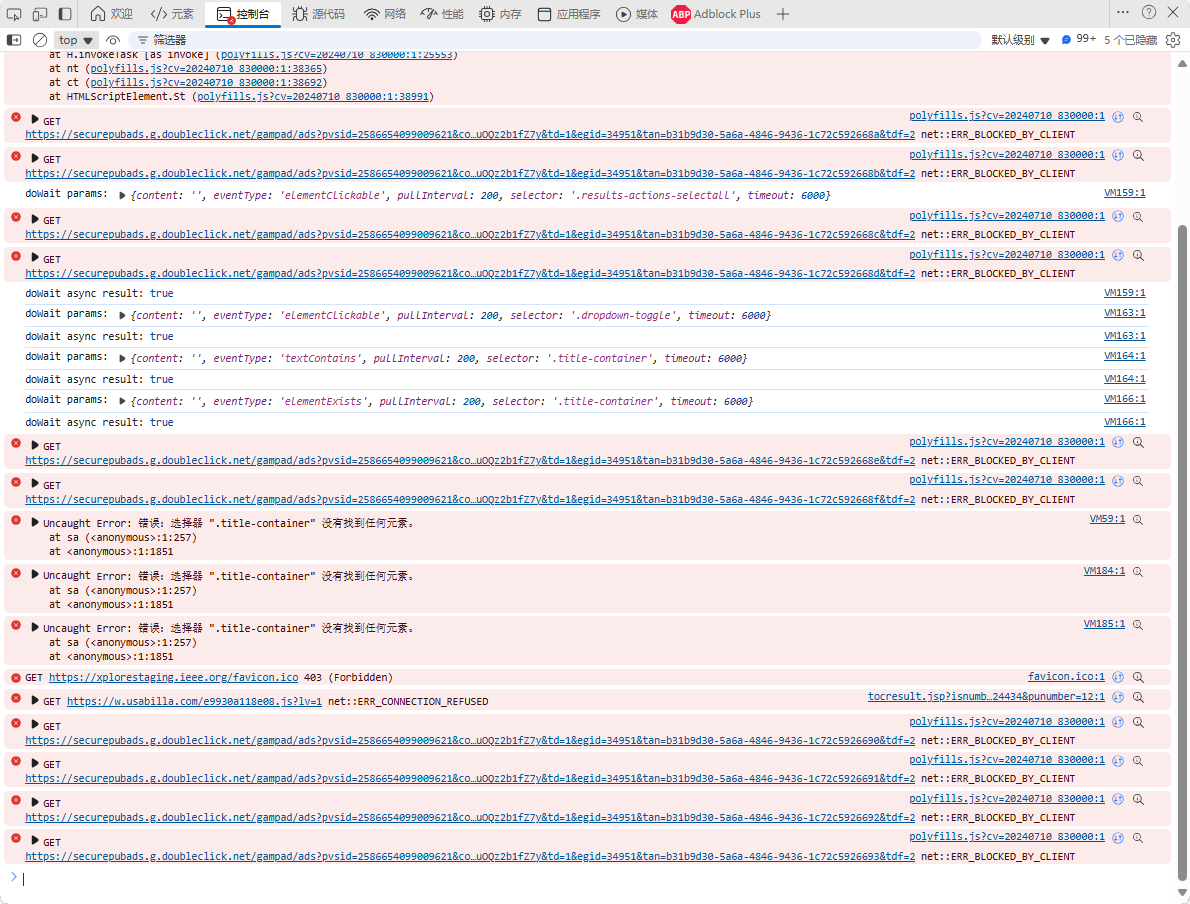
Task: Click the scrollbar up arrow
Action: coord(1182,64)
